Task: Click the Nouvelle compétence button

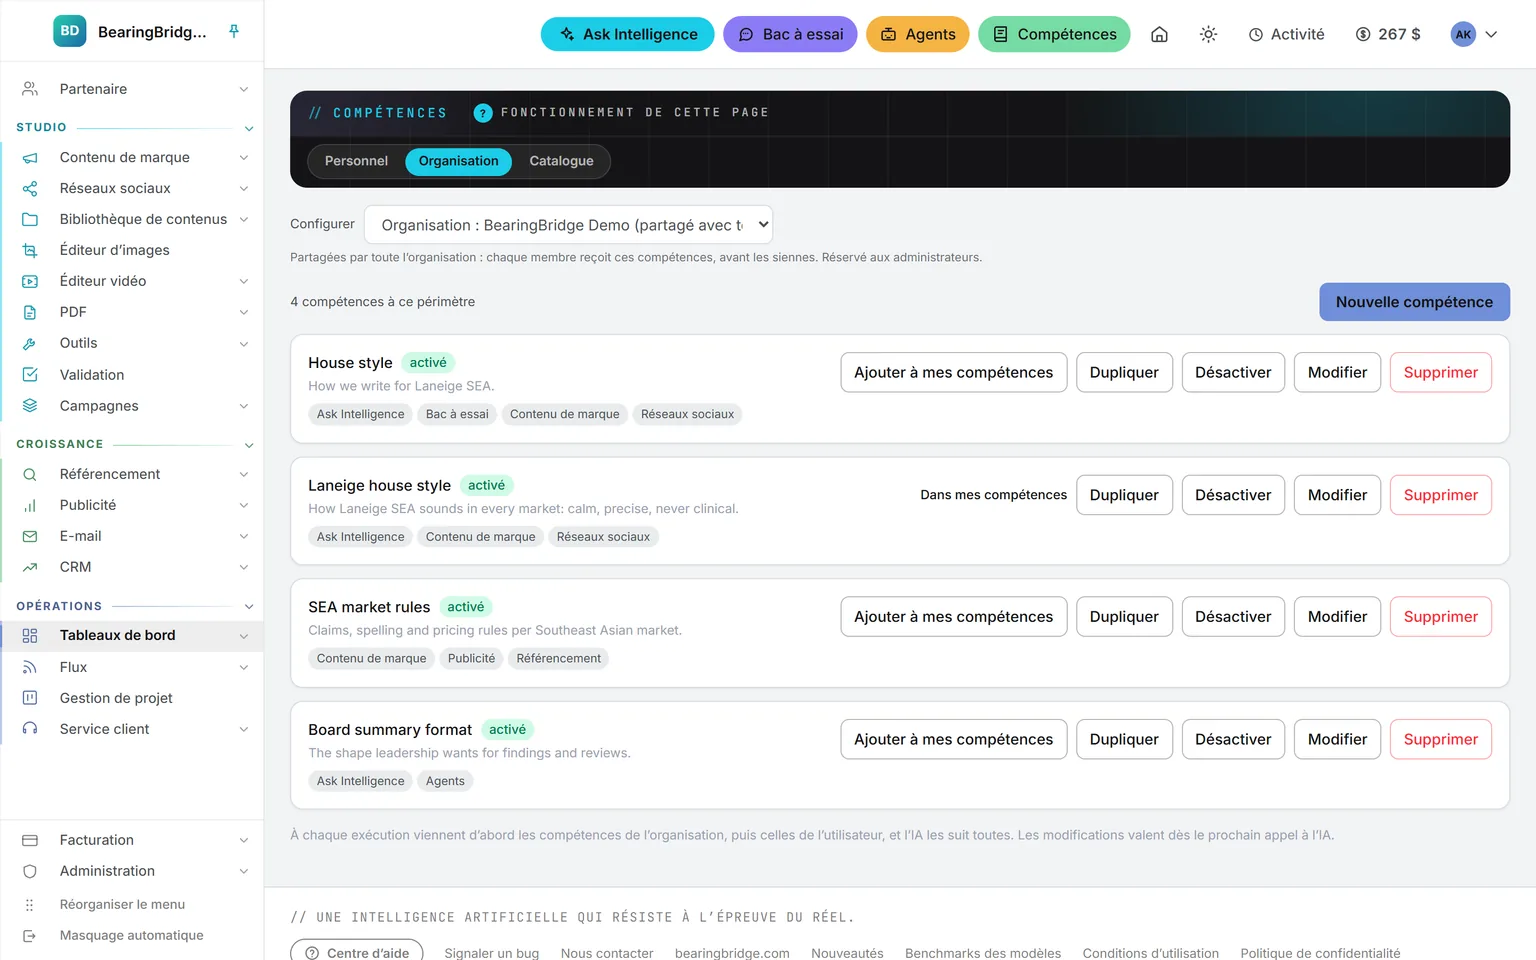Action: tap(1414, 302)
